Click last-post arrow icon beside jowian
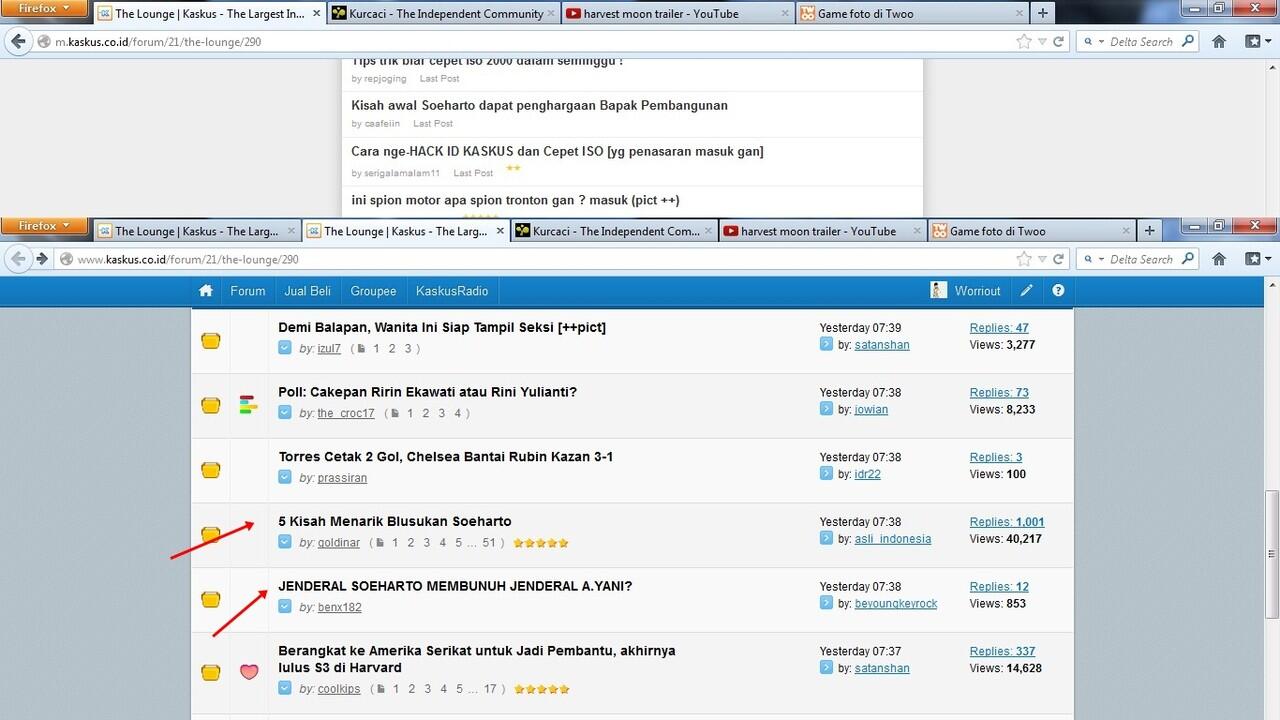 pyautogui.click(x=826, y=409)
